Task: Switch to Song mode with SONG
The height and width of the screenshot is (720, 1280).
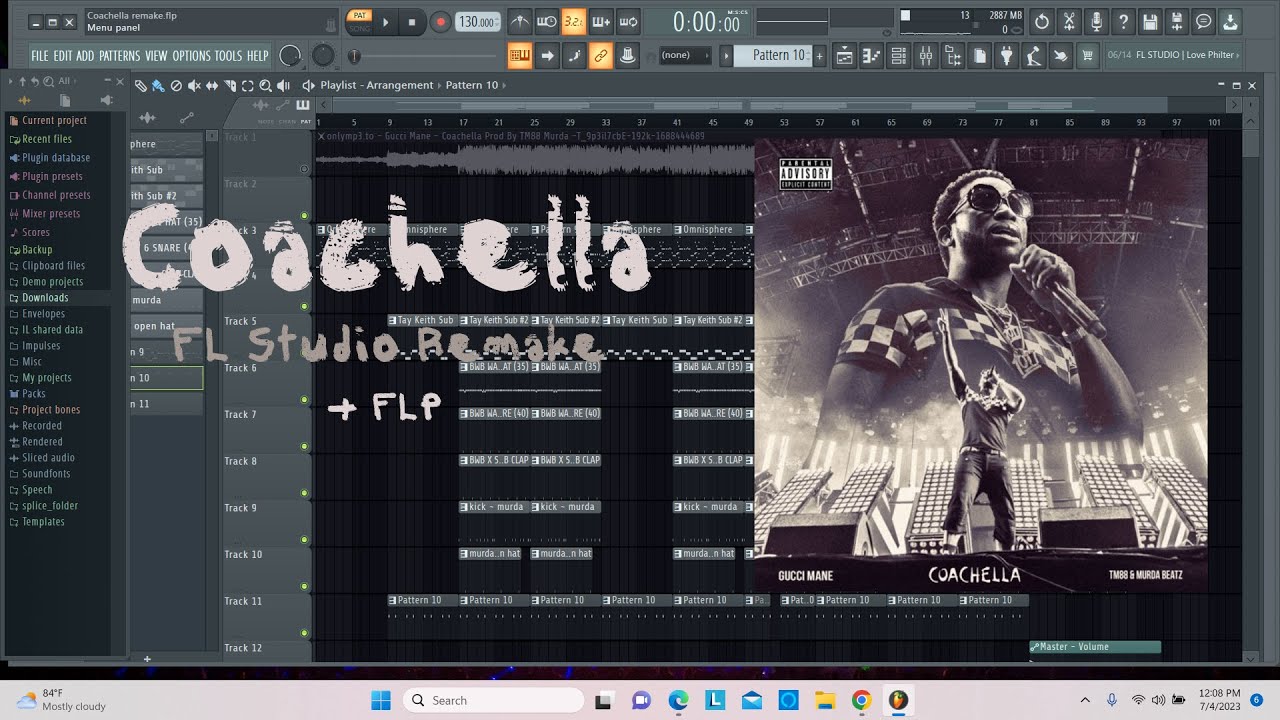Action: pos(359,27)
